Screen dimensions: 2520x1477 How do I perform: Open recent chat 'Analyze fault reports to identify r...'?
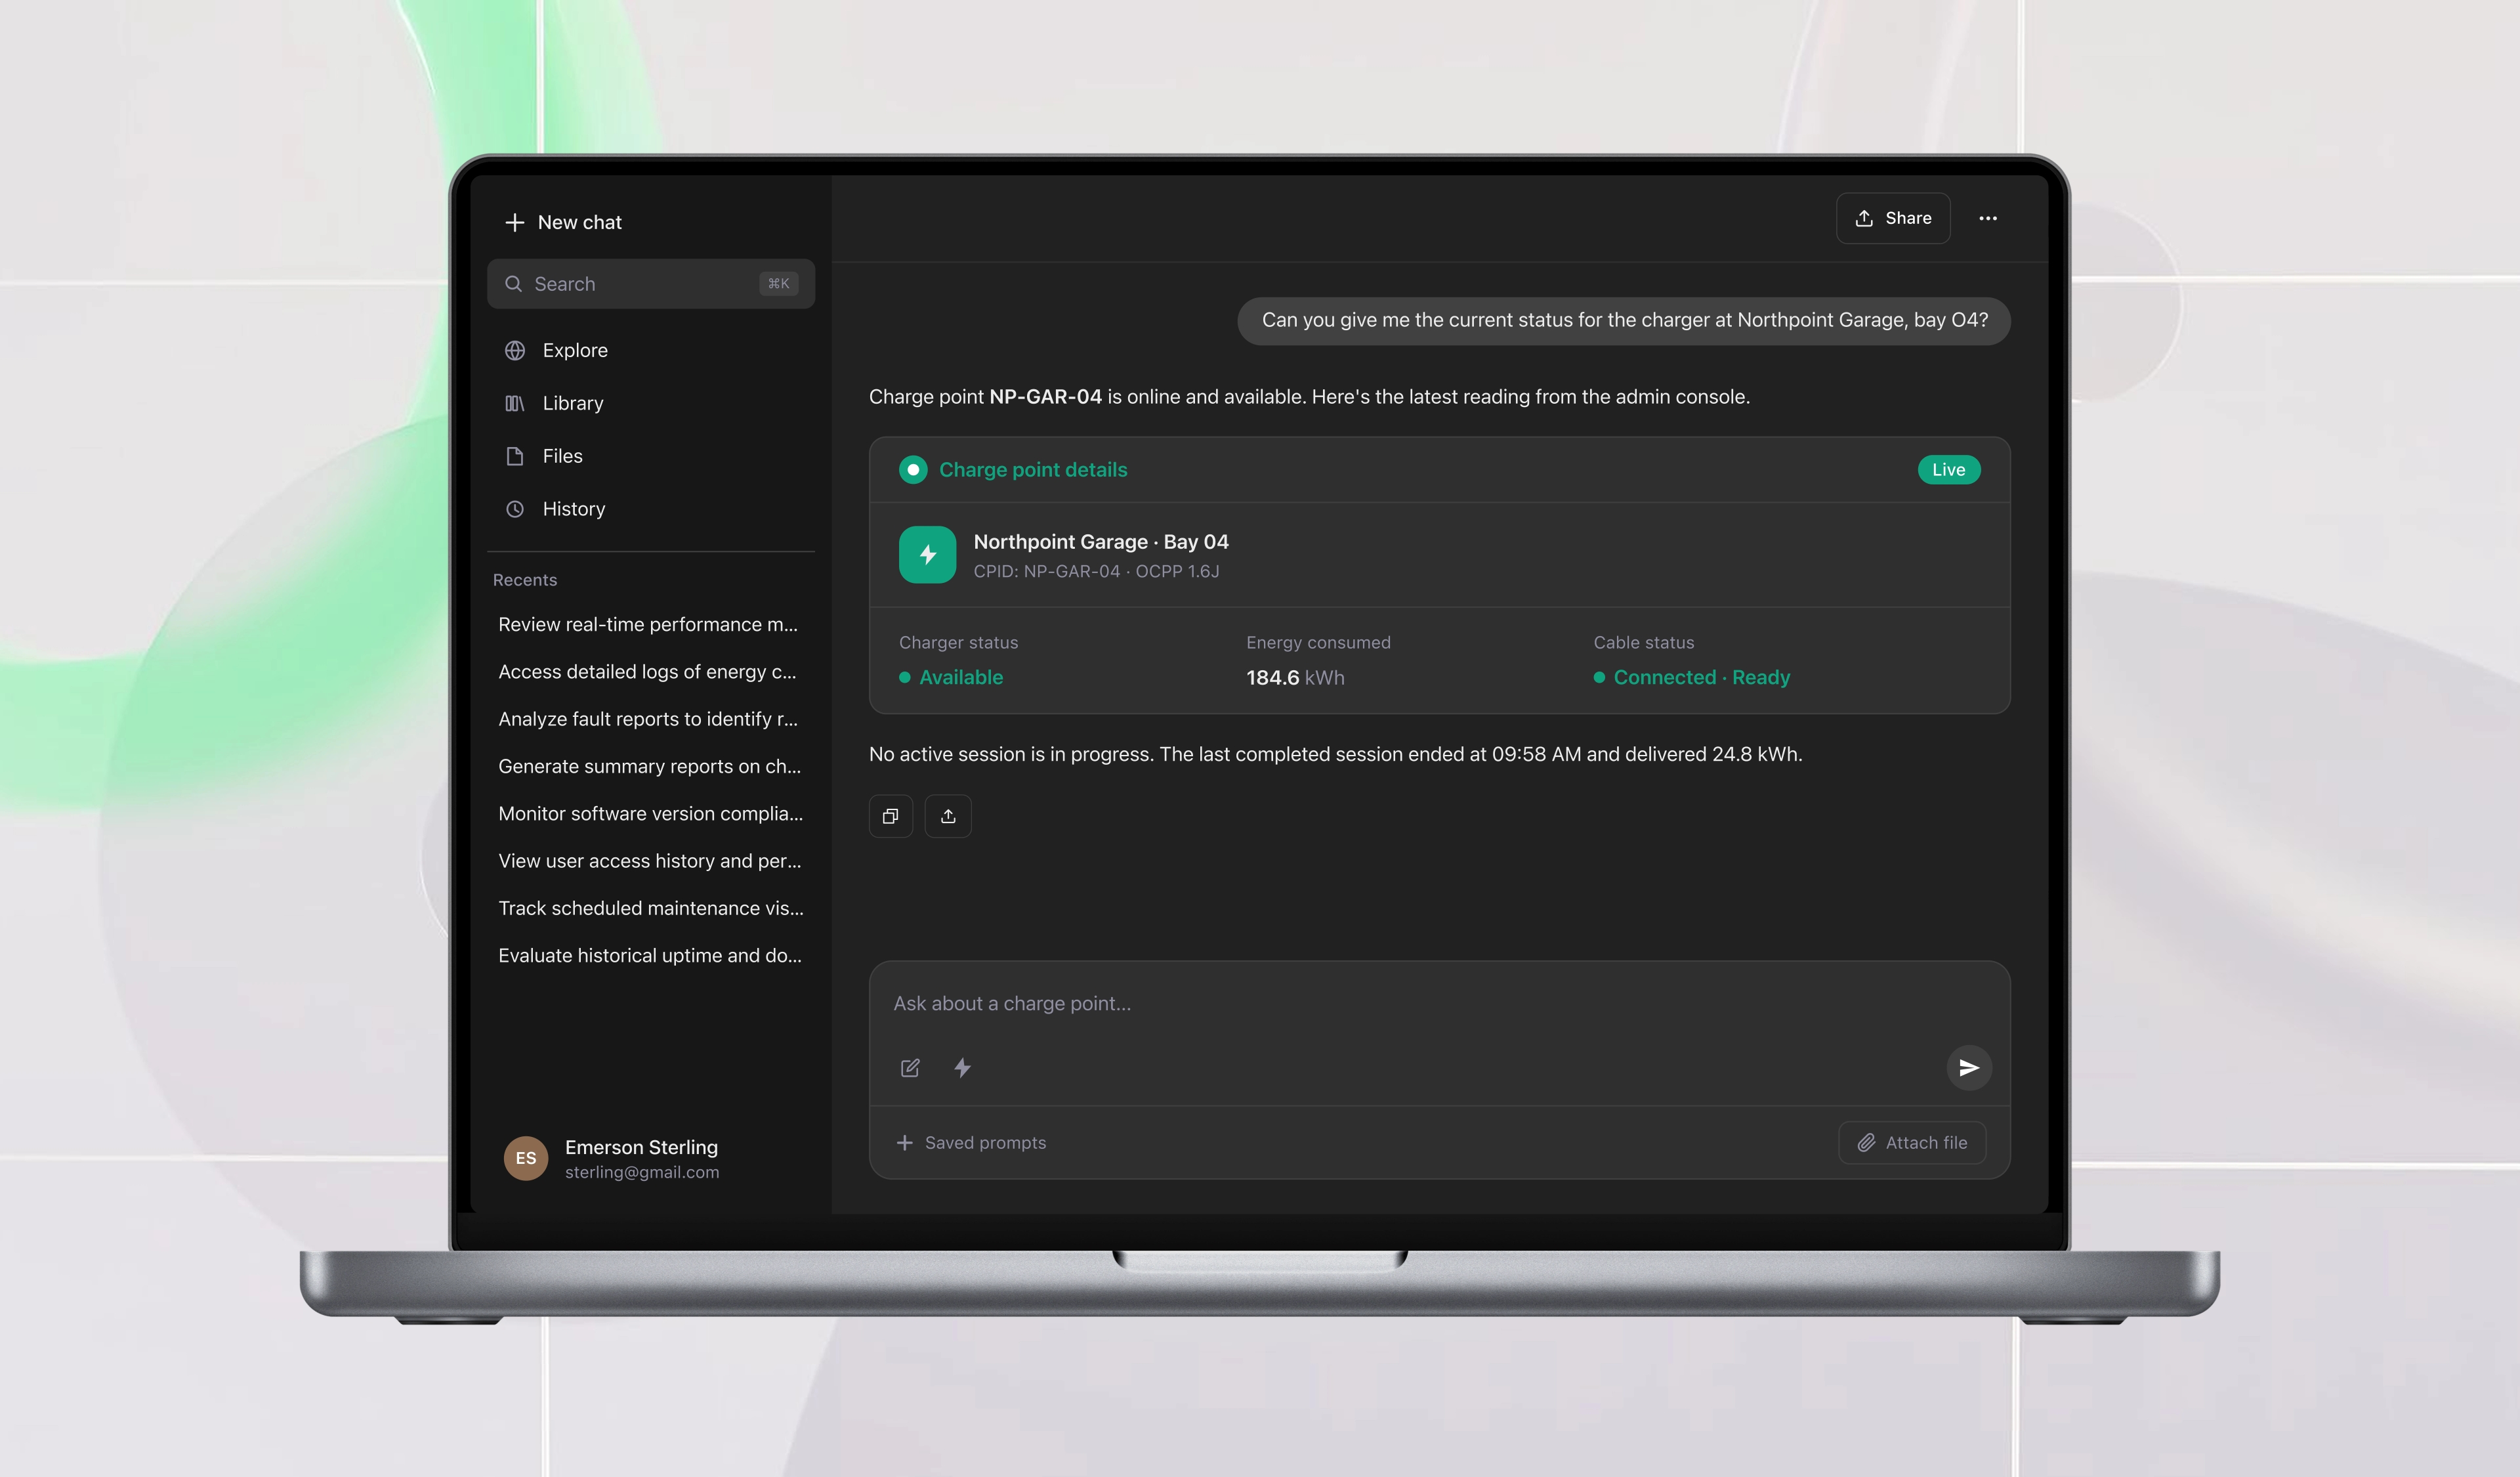648,719
